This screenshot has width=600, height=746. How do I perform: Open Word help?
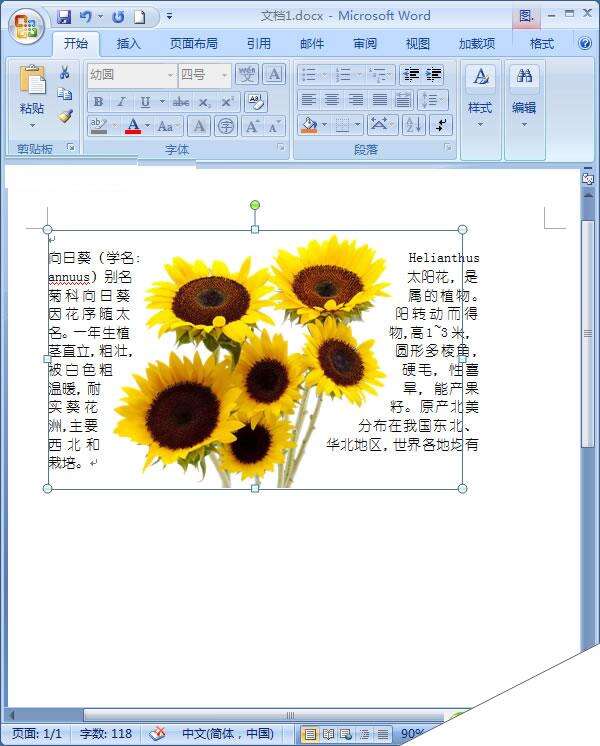585,44
